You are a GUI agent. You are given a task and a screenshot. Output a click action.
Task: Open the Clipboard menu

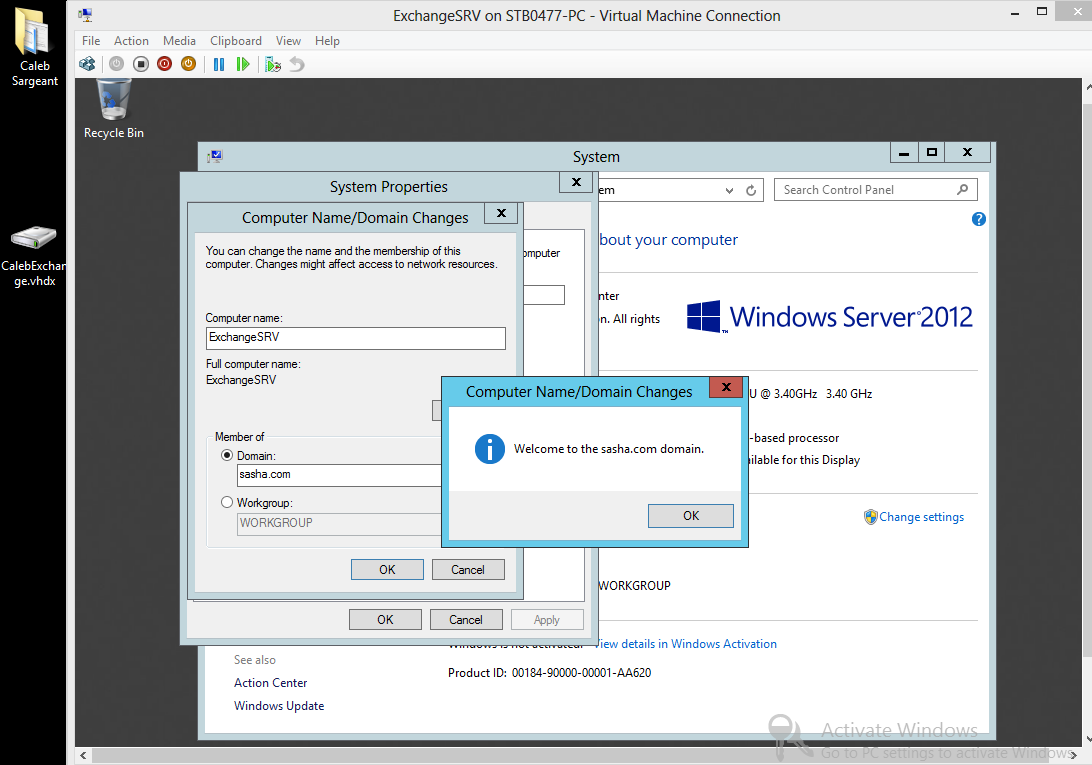point(236,40)
